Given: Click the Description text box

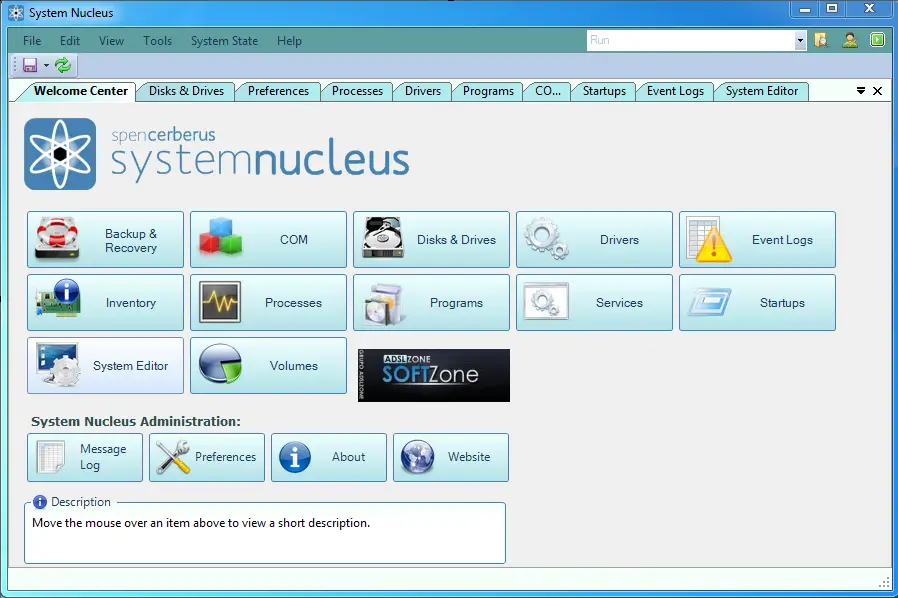Looking at the screenshot, I should (265, 533).
